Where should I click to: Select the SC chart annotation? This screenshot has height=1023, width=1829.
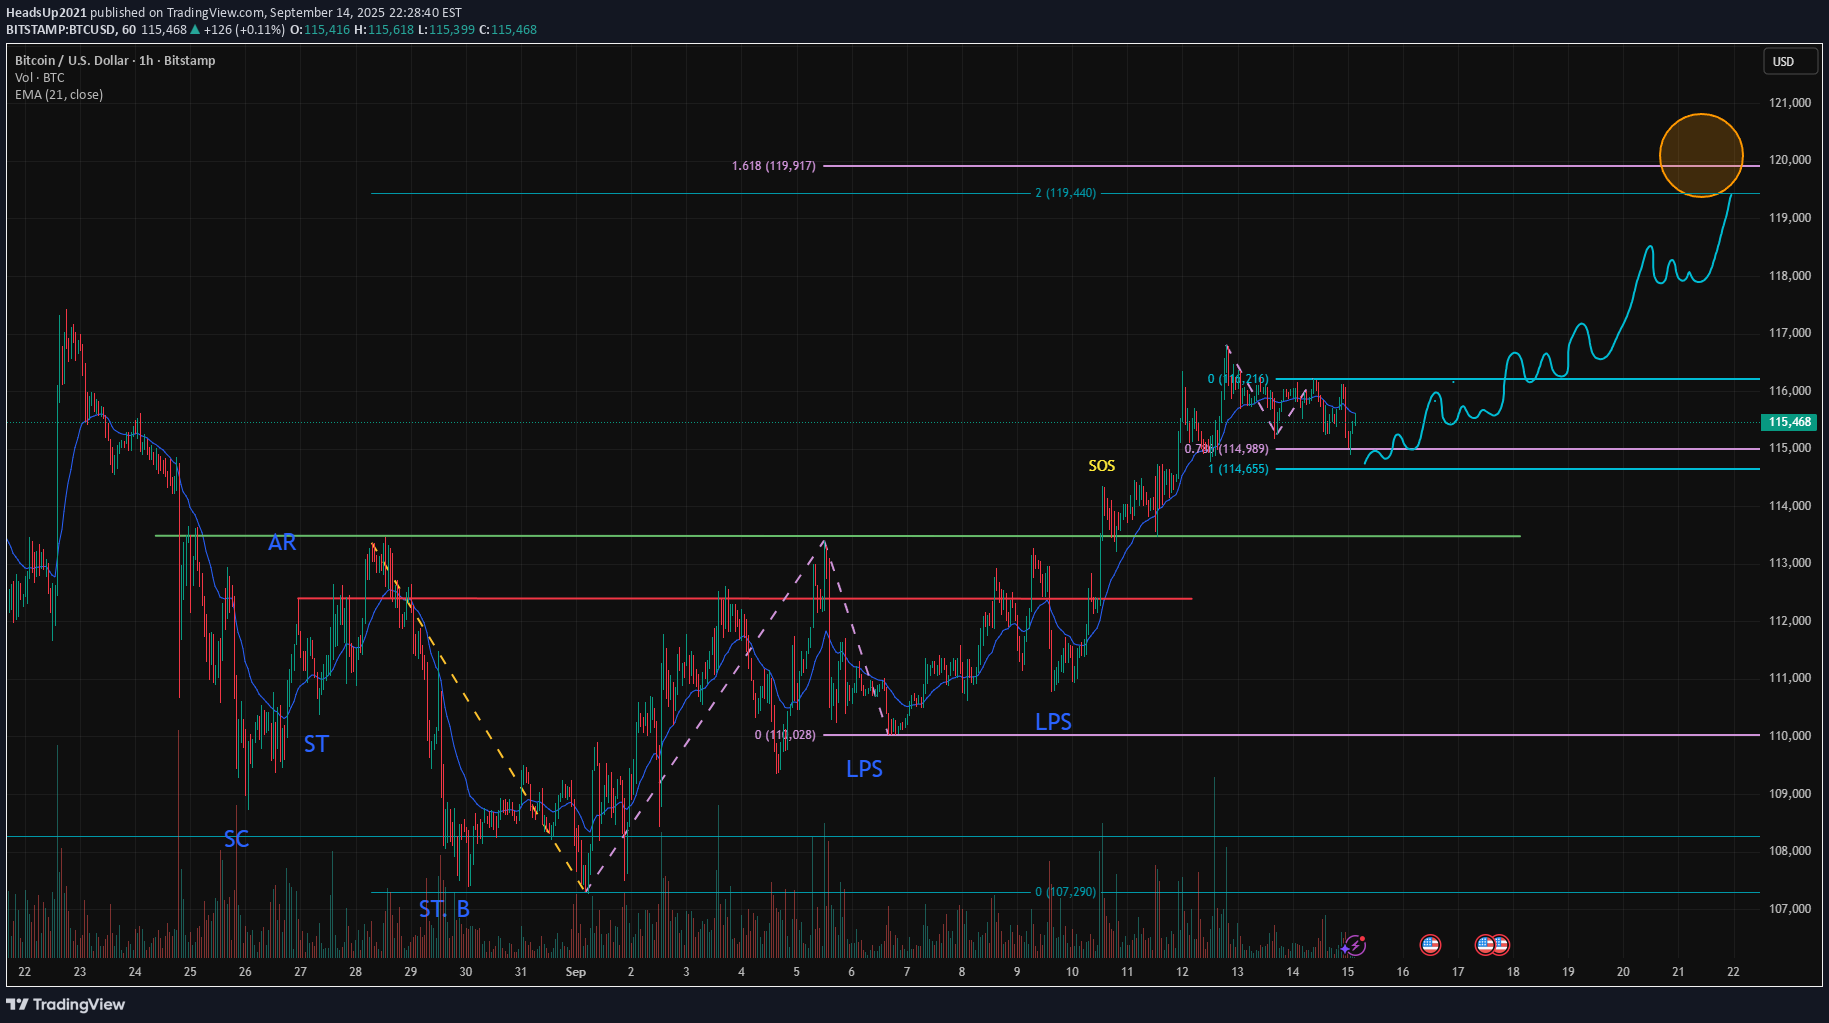[x=236, y=839]
